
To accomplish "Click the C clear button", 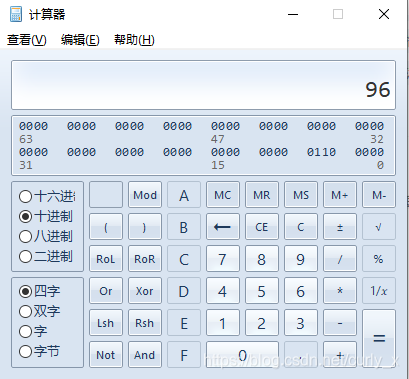I will [301, 227].
